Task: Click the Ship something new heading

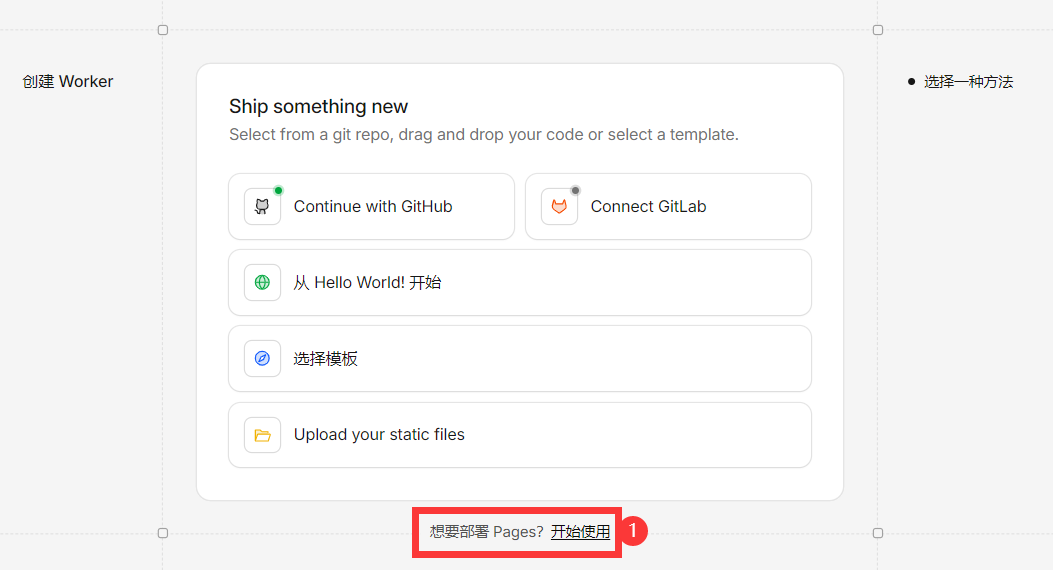Action: [318, 107]
